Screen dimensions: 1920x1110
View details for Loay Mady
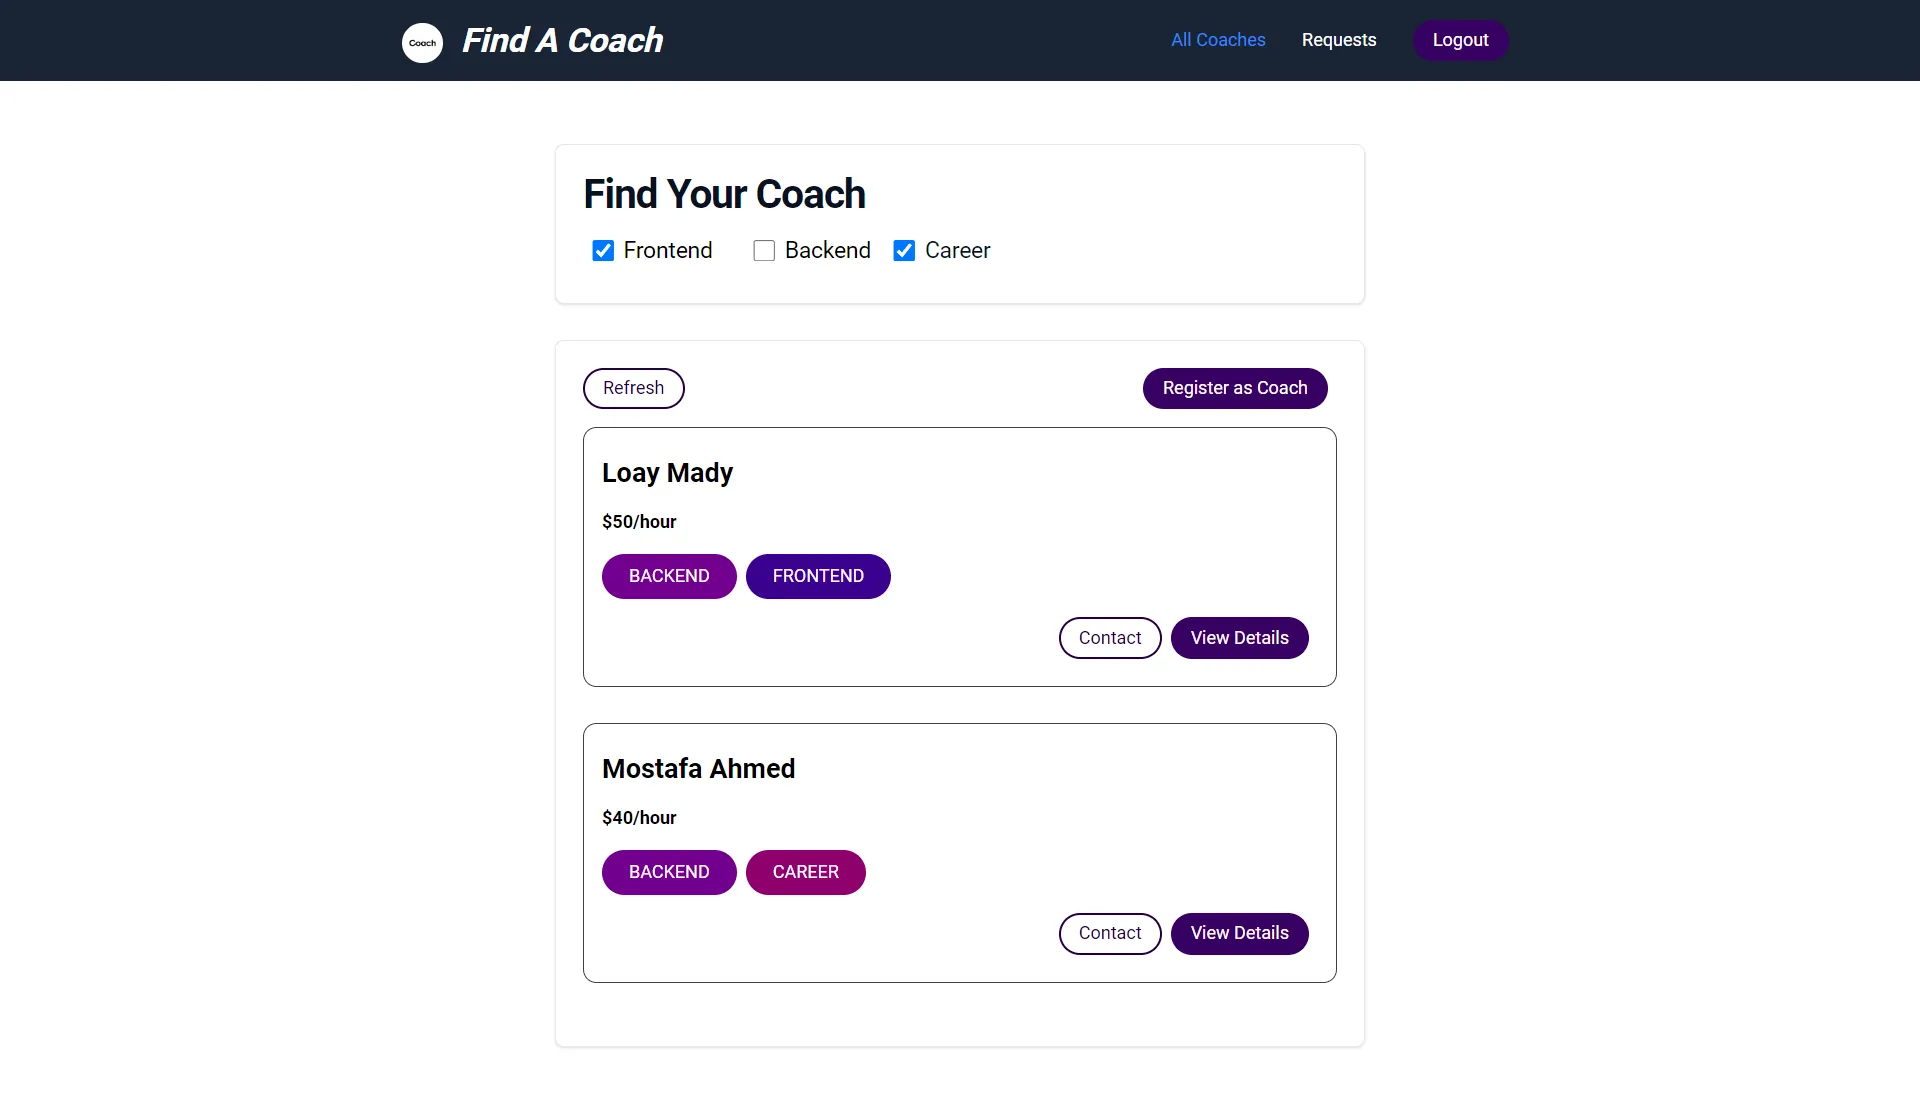[1240, 637]
